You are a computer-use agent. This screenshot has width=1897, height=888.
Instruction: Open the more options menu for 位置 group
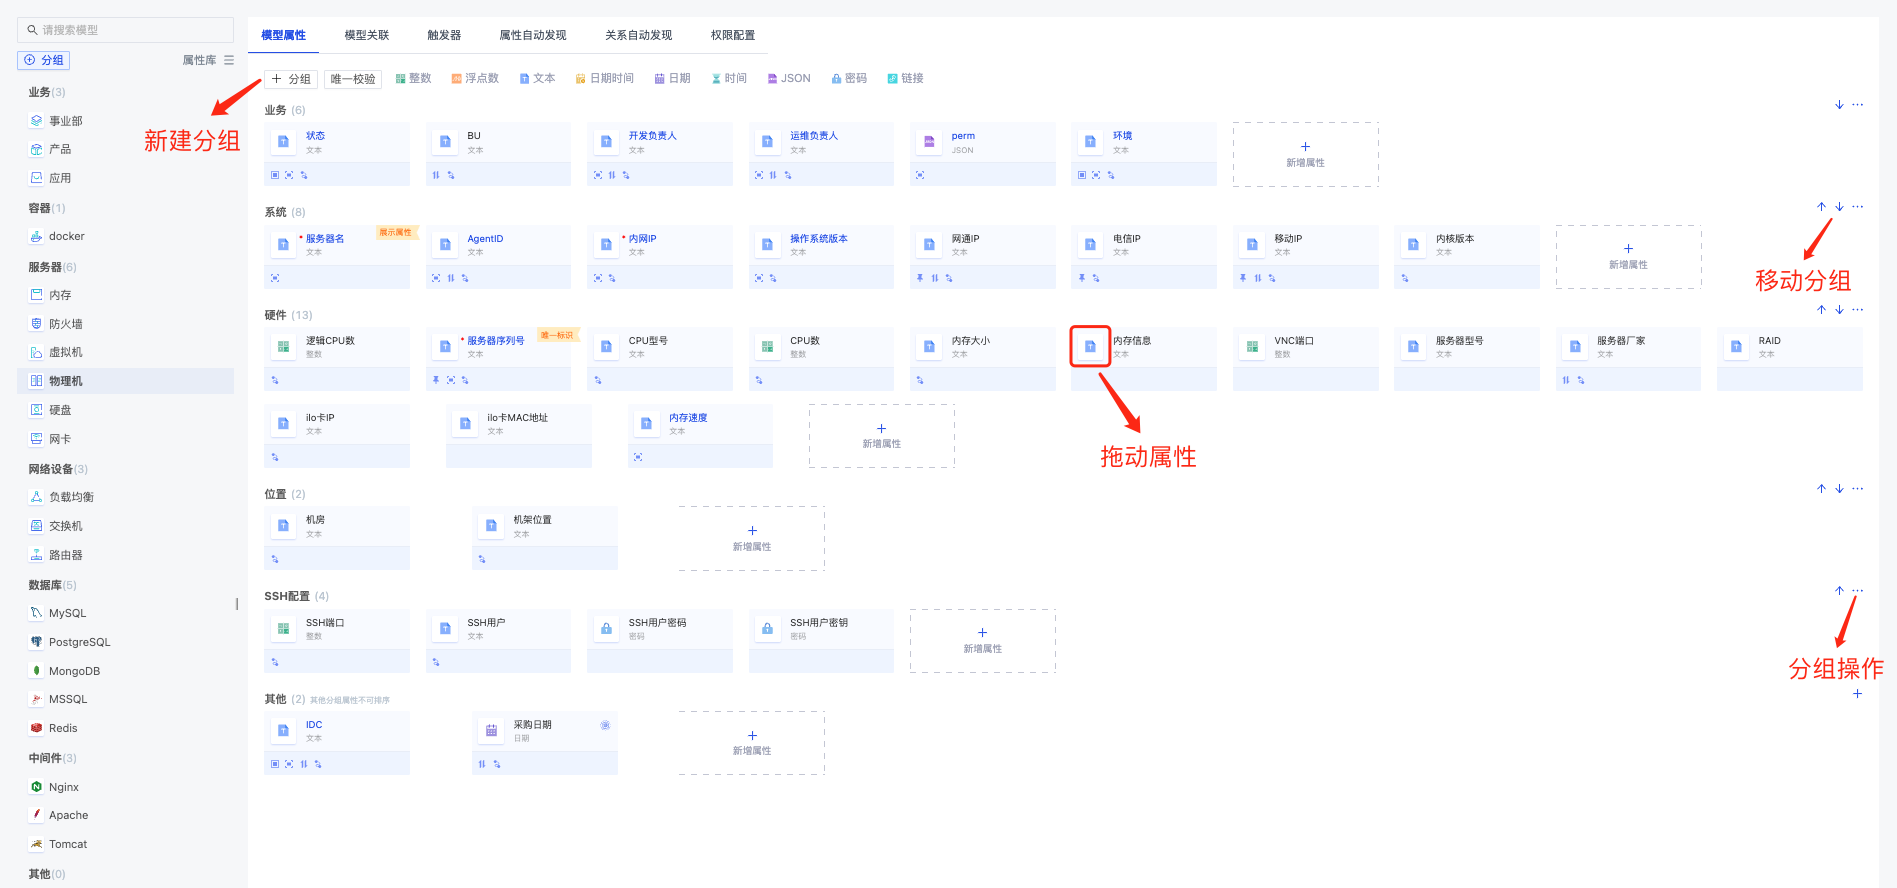pyautogui.click(x=1857, y=489)
